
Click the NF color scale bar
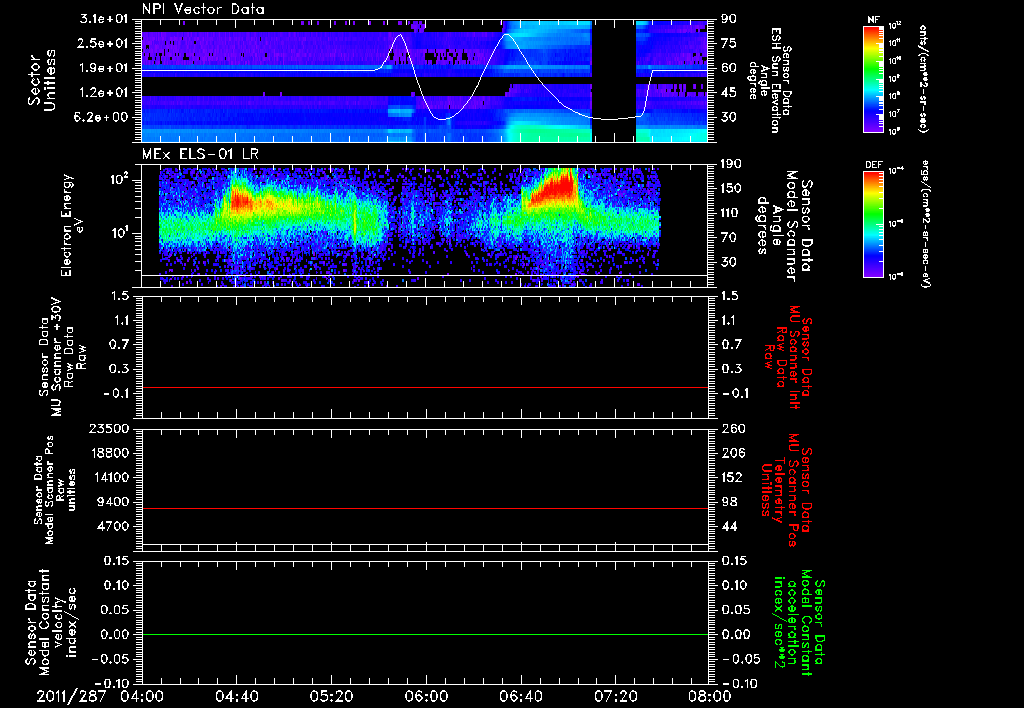pos(873,78)
